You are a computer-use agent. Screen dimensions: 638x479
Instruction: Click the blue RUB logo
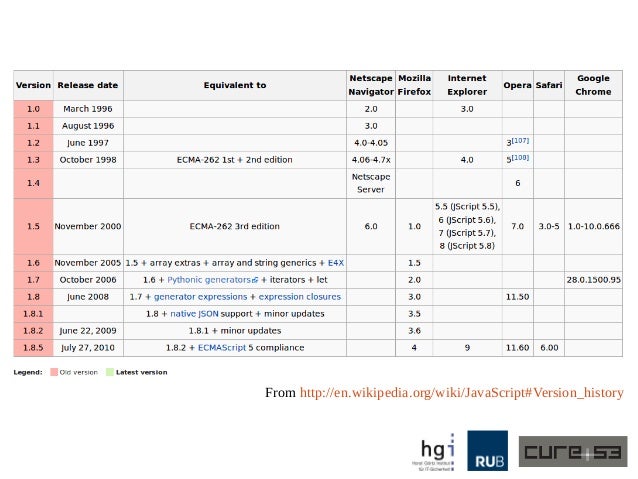tap(487, 451)
